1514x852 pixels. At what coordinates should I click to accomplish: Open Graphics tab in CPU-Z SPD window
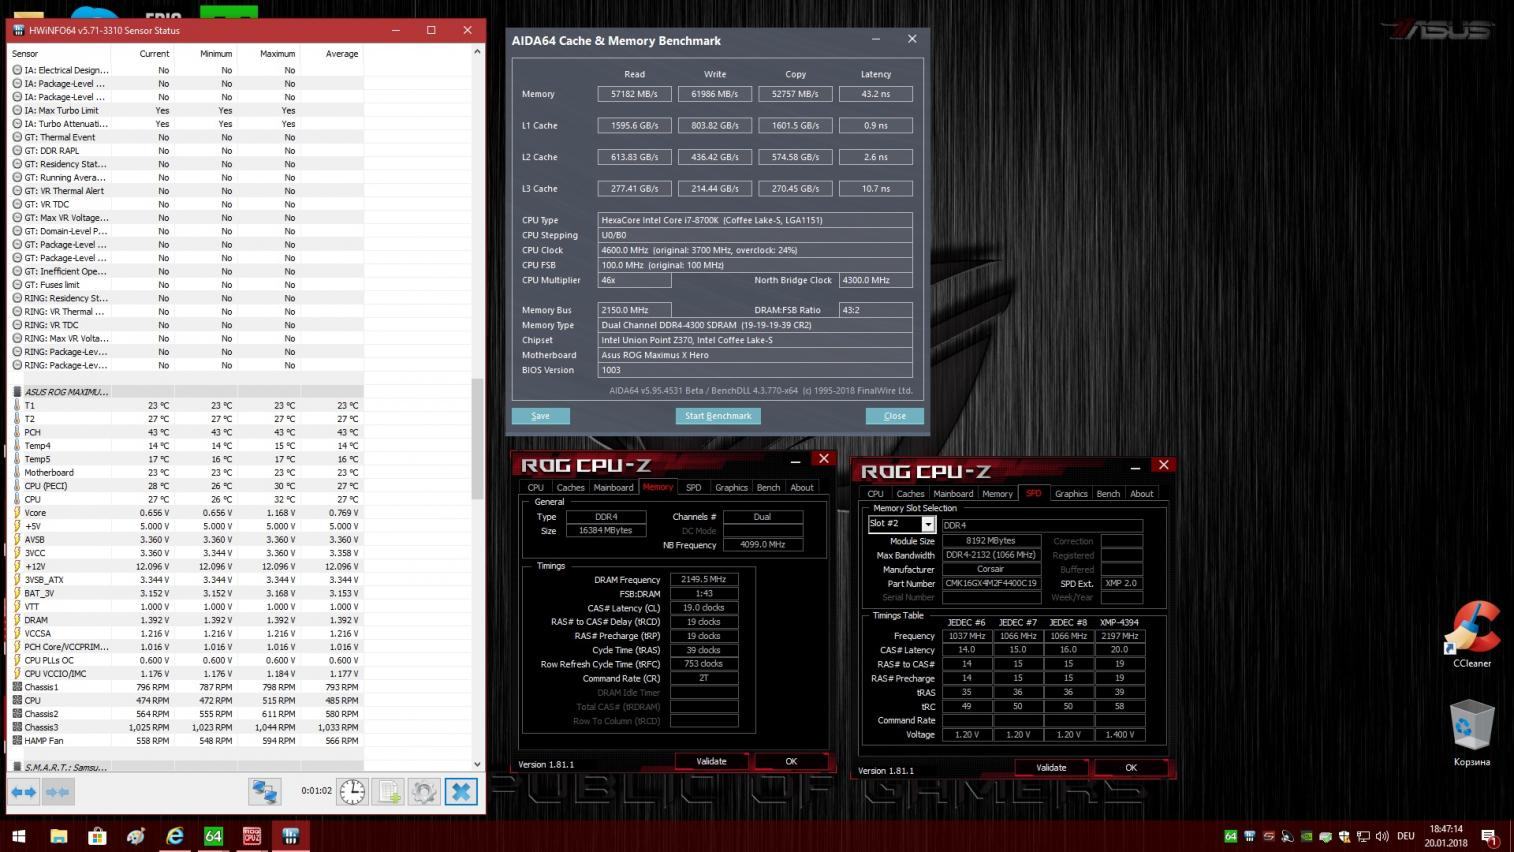[1071, 493]
